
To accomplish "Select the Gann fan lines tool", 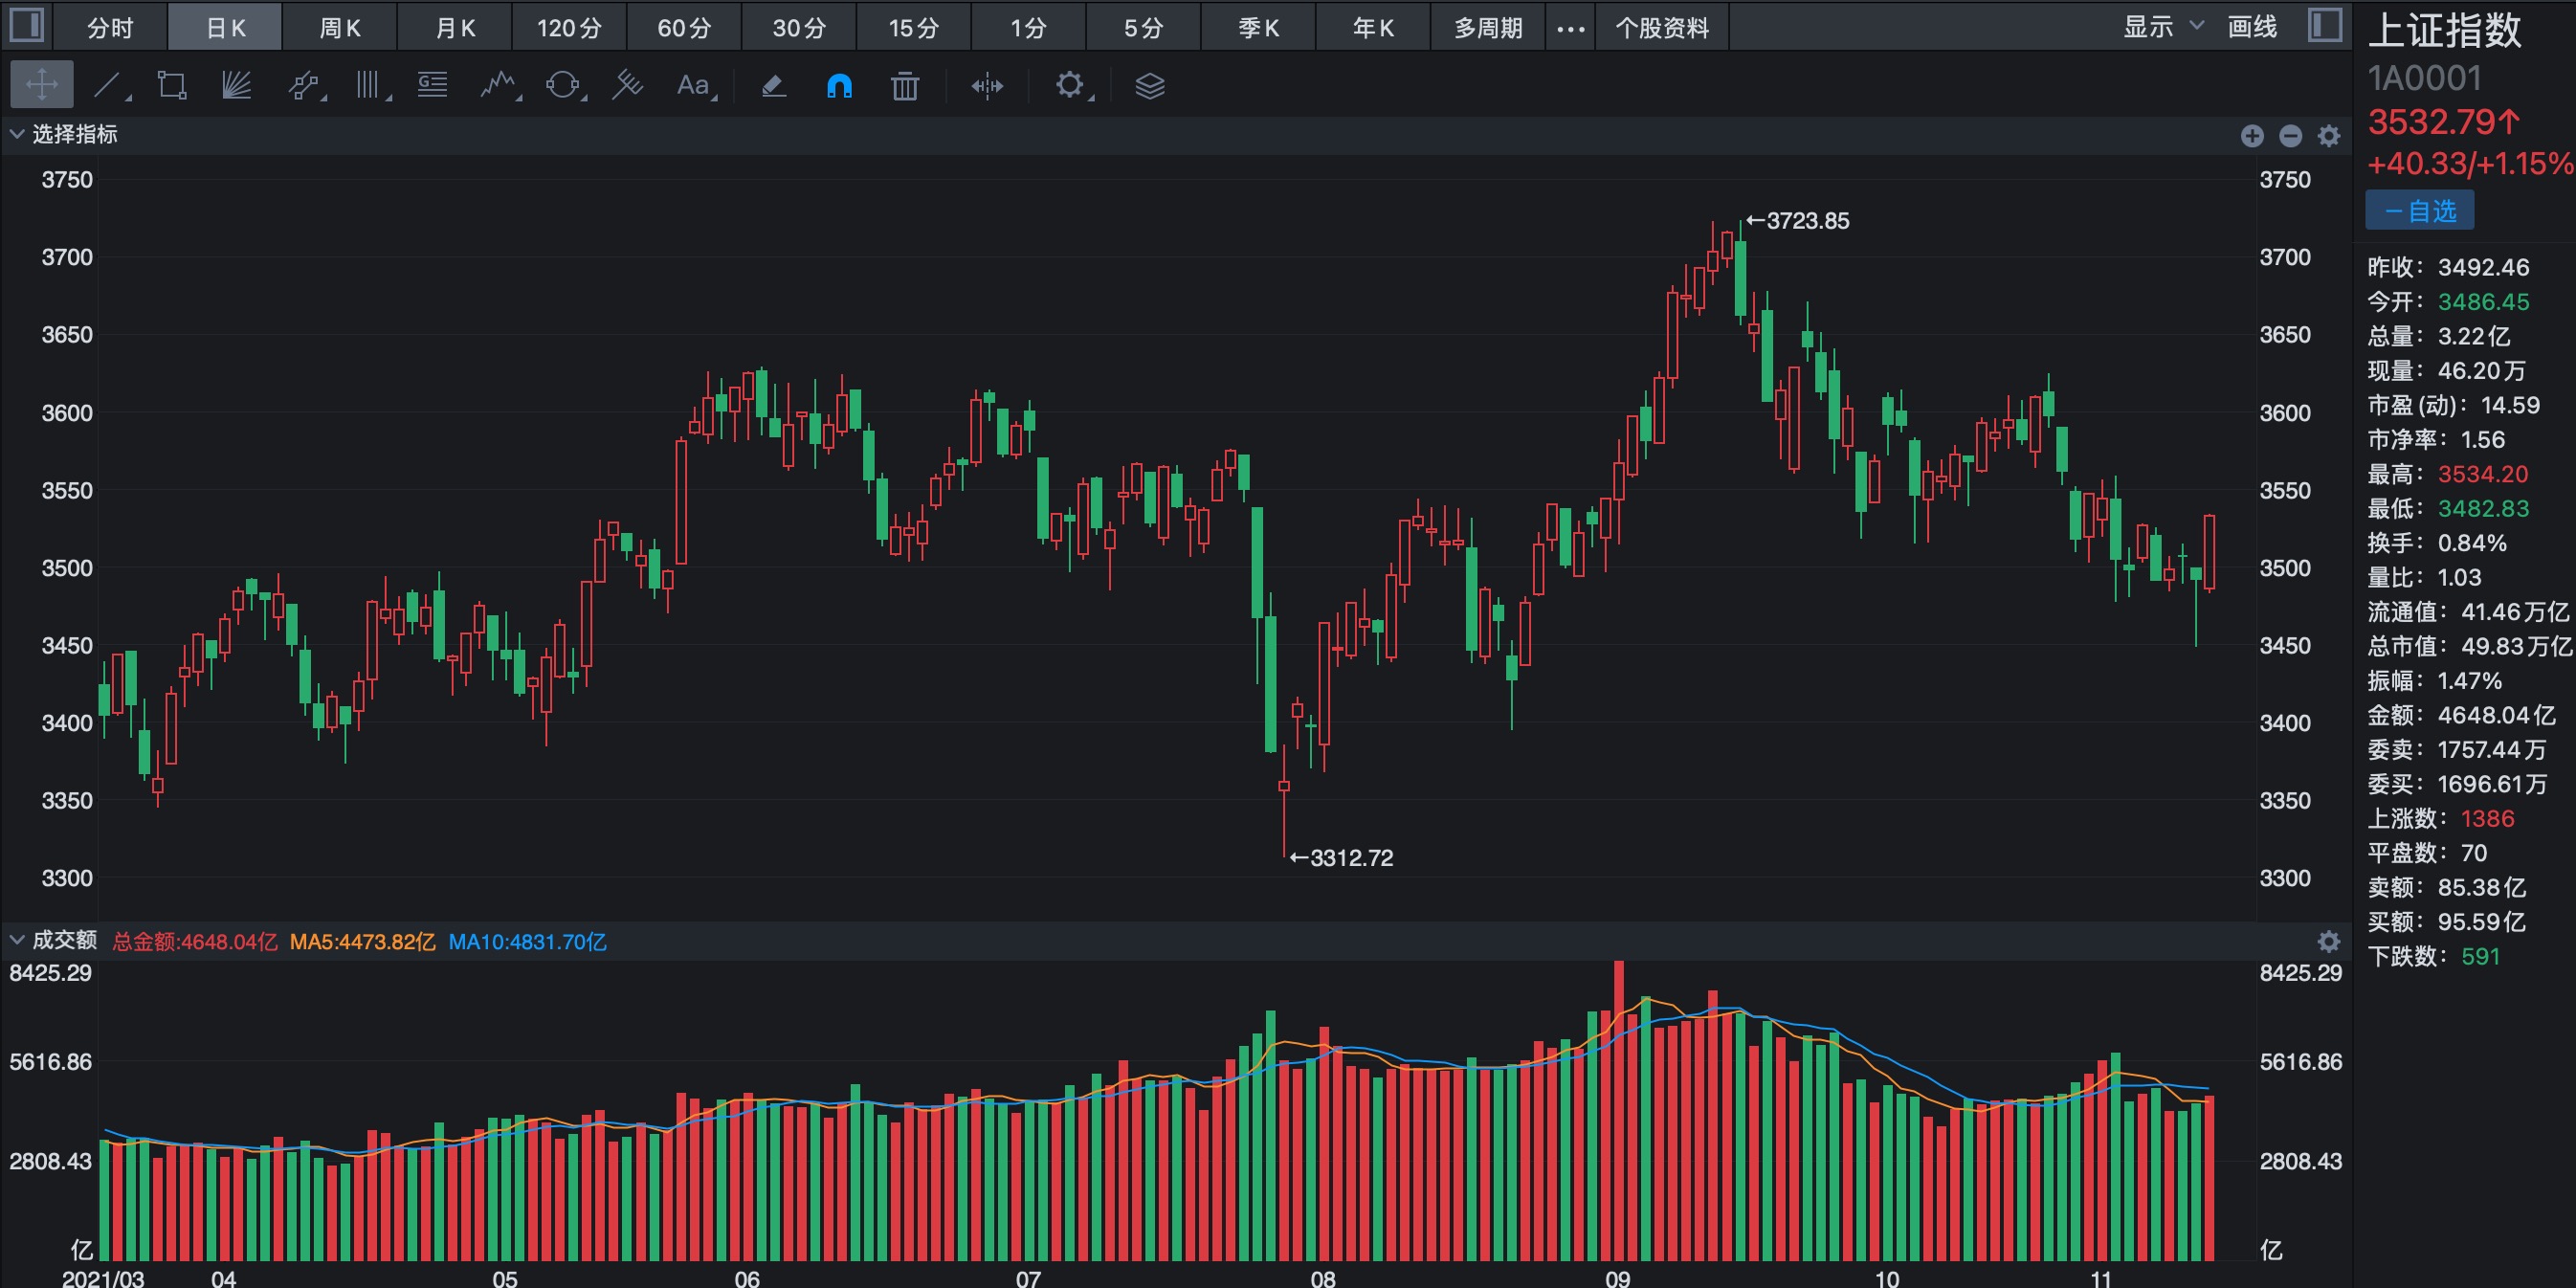I will (236, 85).
